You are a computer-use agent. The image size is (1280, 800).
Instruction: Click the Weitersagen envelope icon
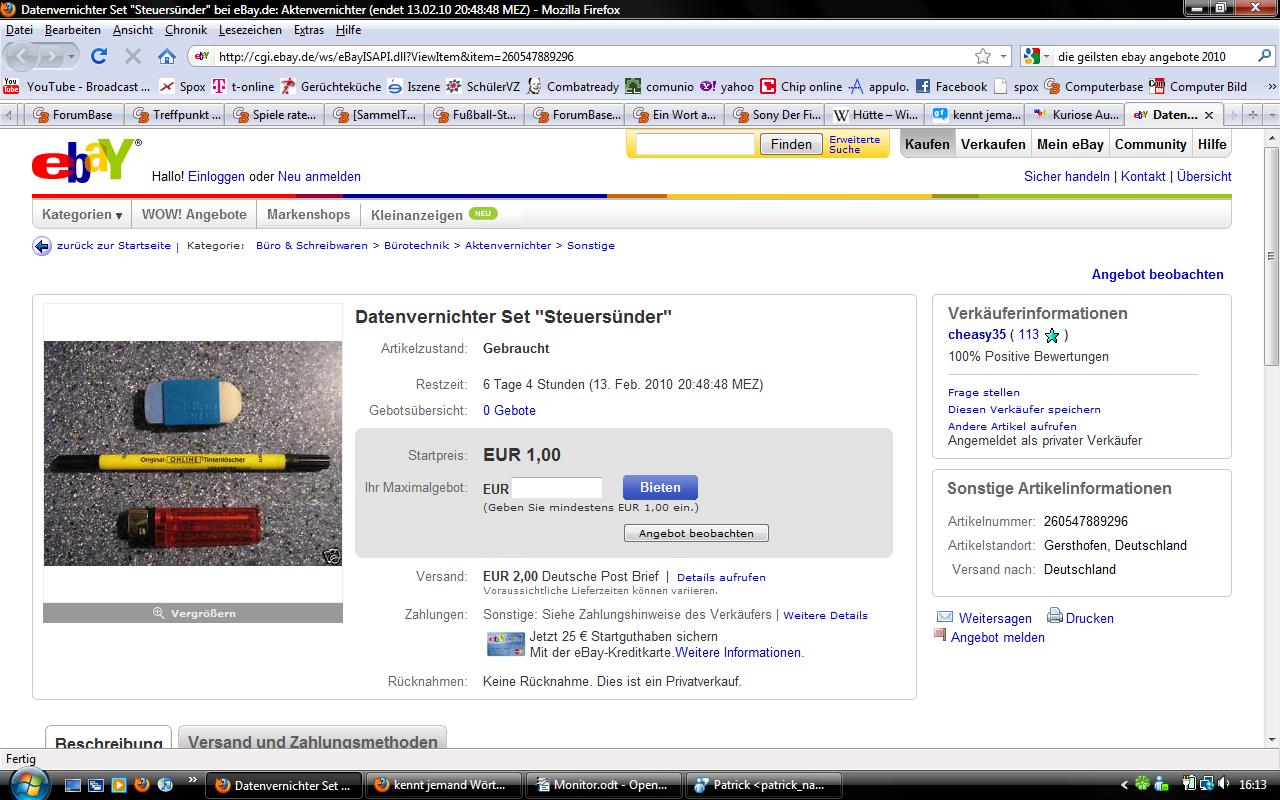click(x=945, y=617)
